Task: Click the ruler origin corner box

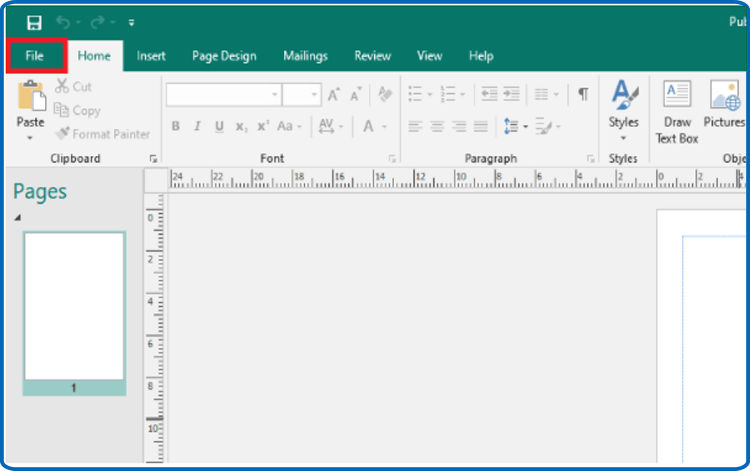Action: pos(155,180)
